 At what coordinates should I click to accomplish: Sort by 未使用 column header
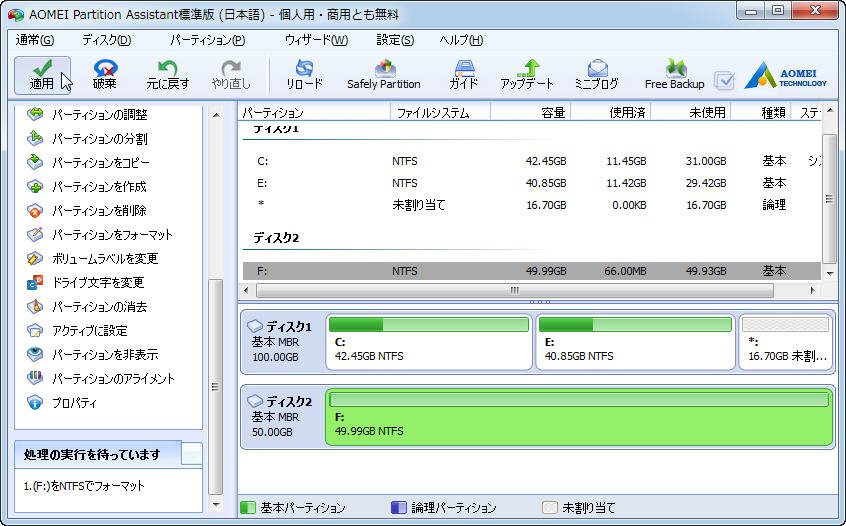pos(691,112)
